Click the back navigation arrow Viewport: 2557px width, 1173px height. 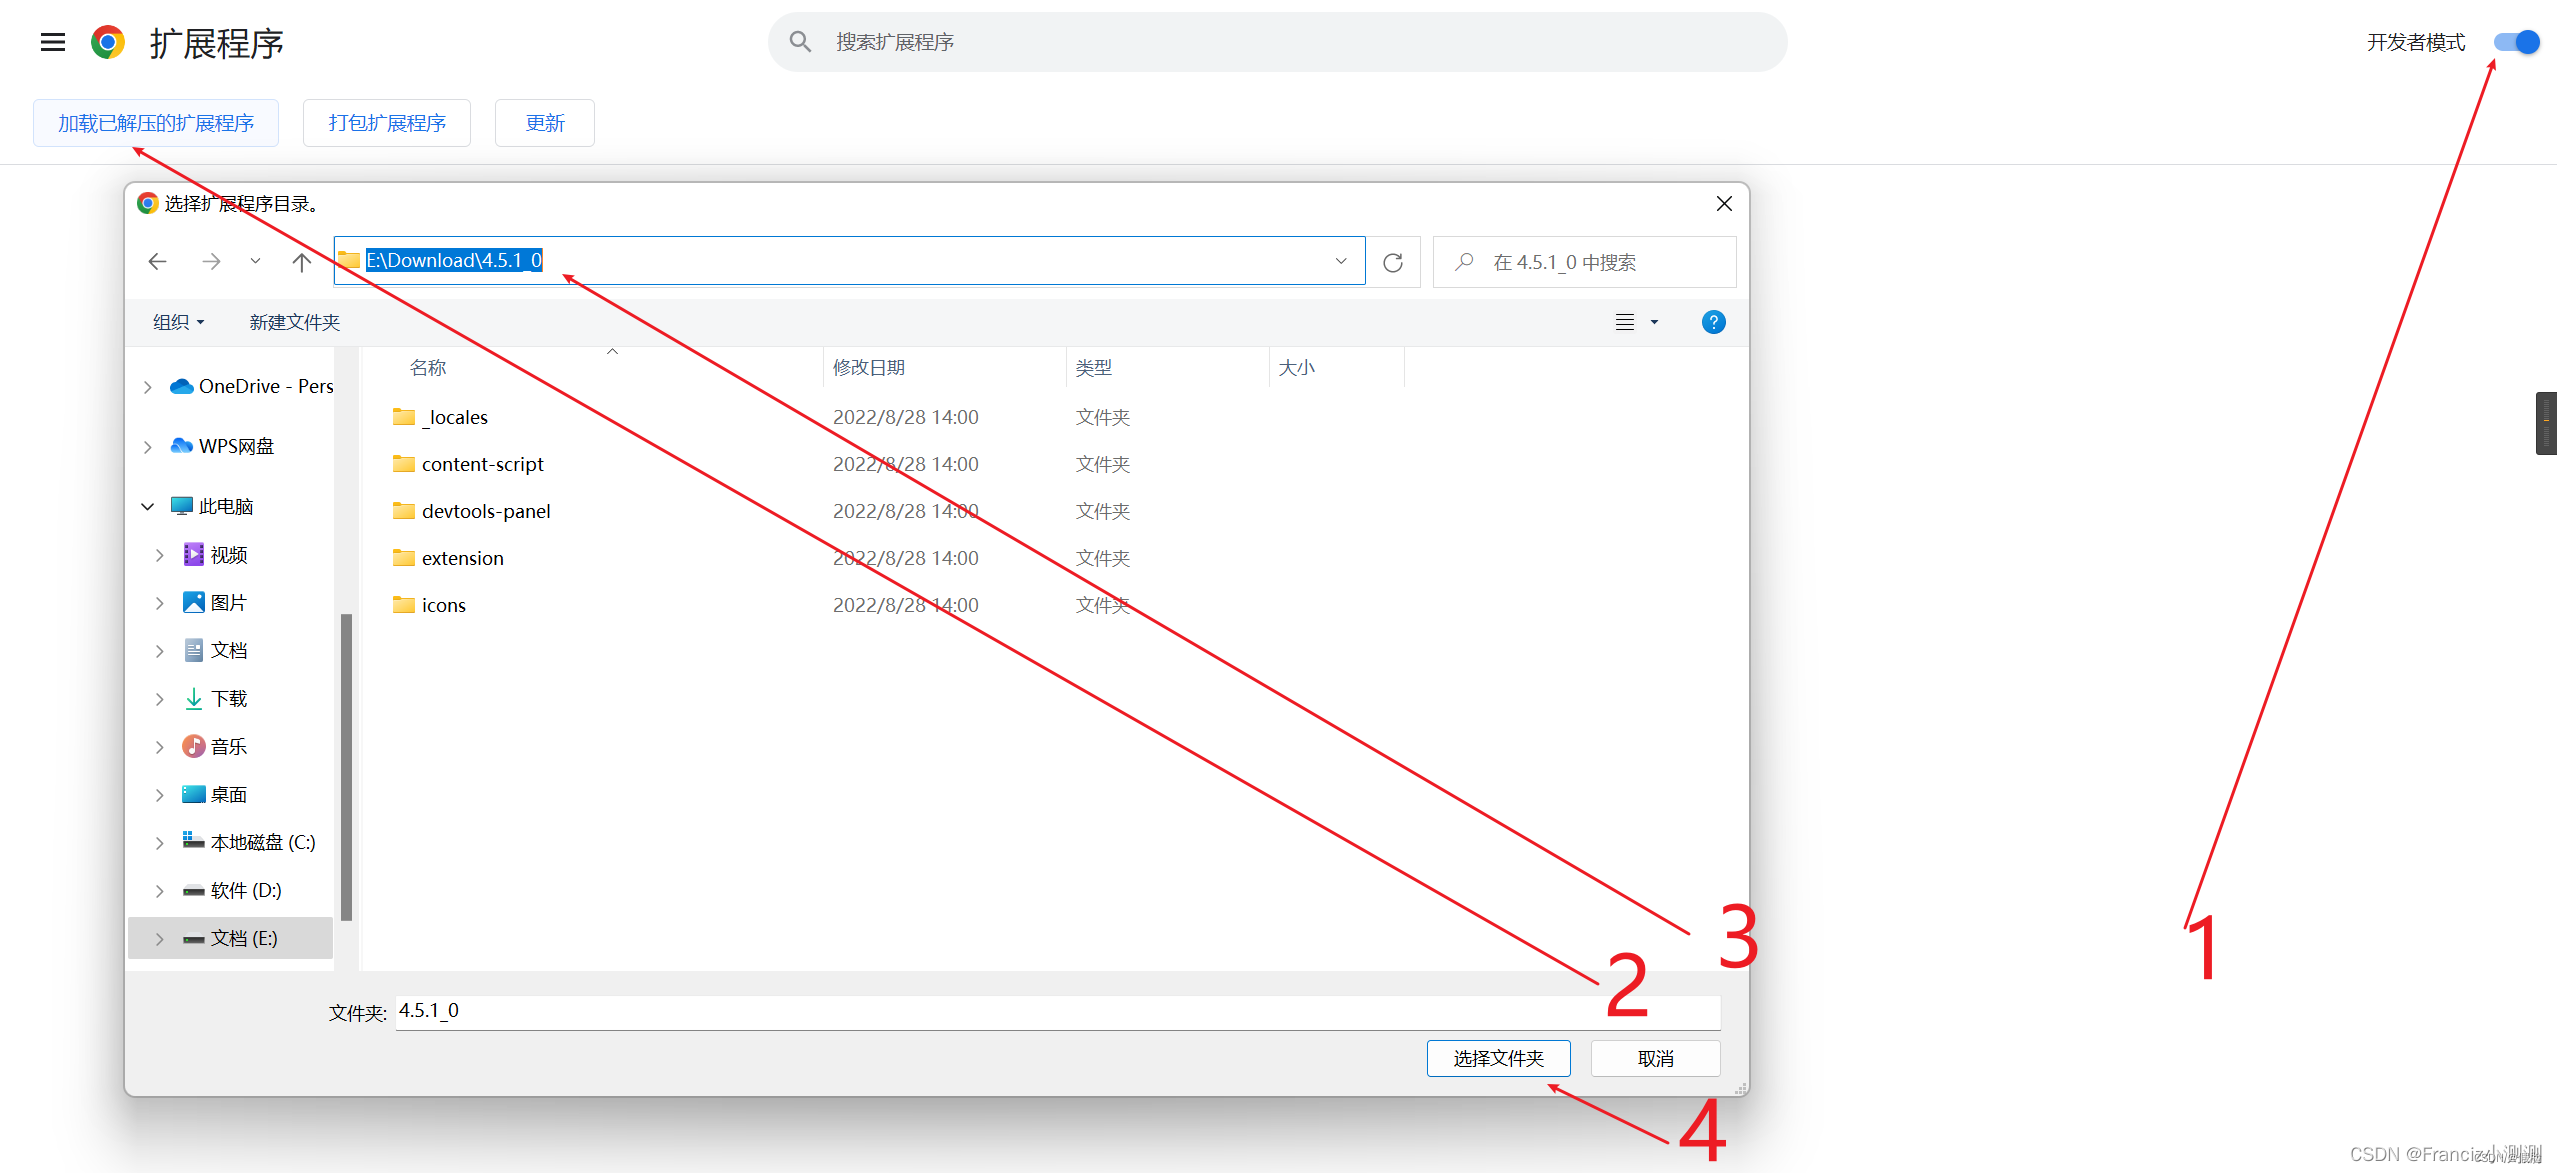[157, 262]
